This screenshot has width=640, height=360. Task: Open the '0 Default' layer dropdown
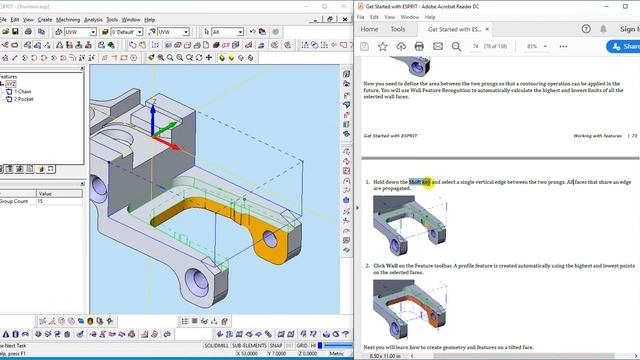pyautogui.click(x=139, y=32)
